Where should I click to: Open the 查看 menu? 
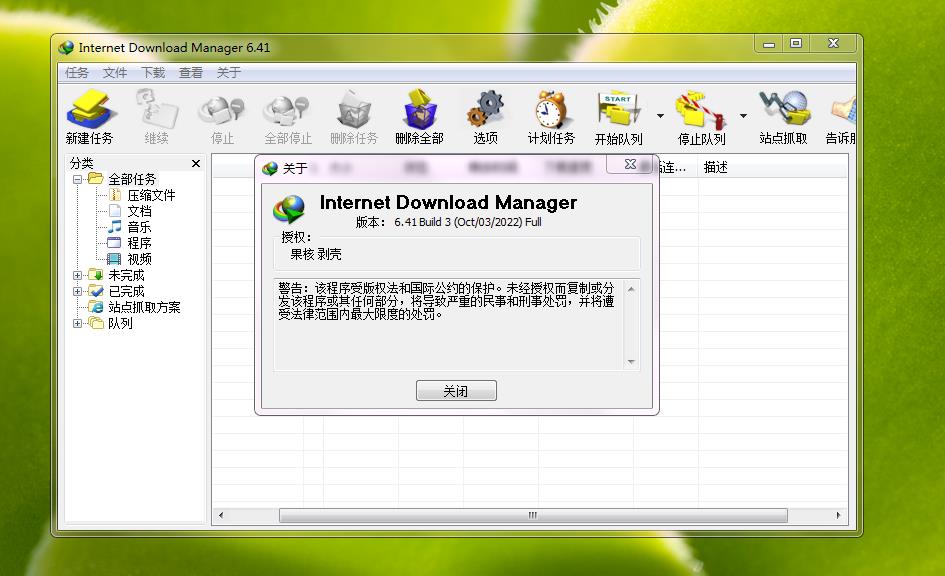[x=191, y=72]
